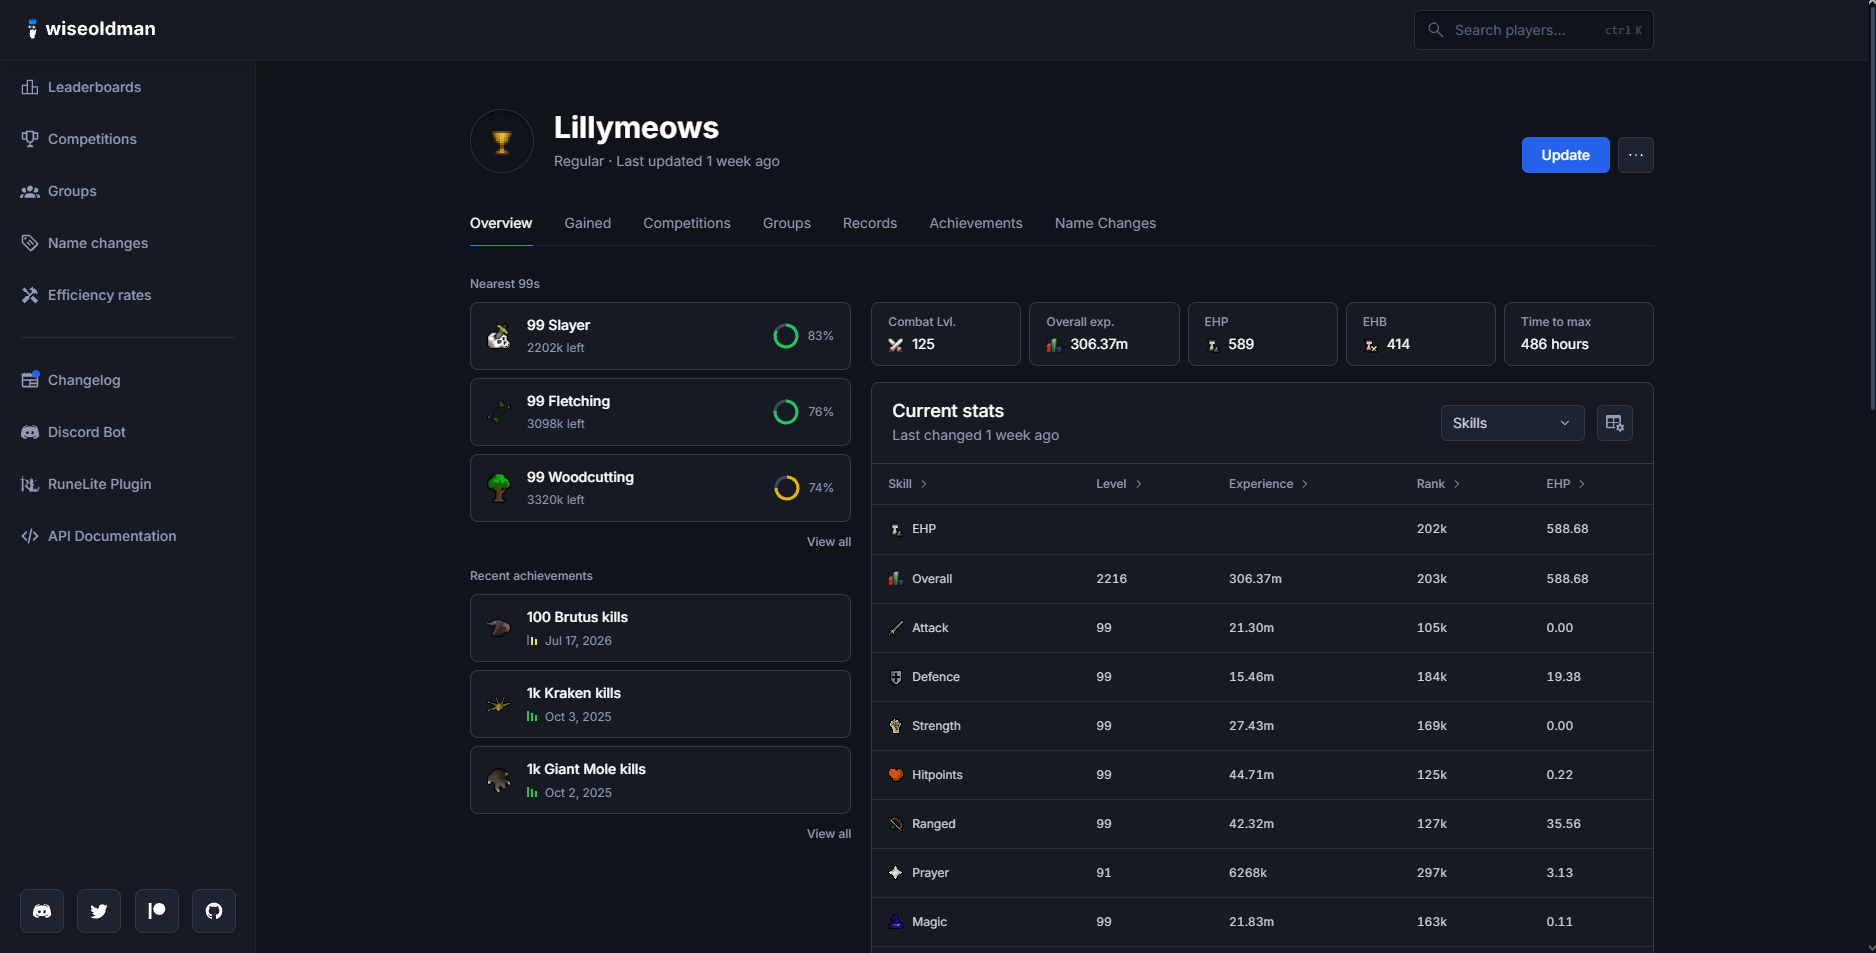Click the RuneLite Plugin icon in sidebar
The image size is (1876, 953).
click(30, 484)
